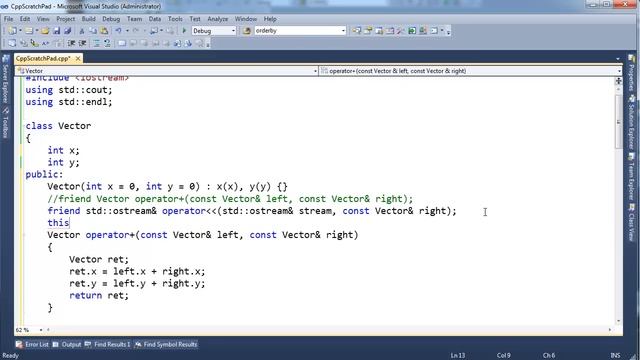640x360 pixels.
Task: Increase line indent using toolbar icon
Action: pos(82,43)
